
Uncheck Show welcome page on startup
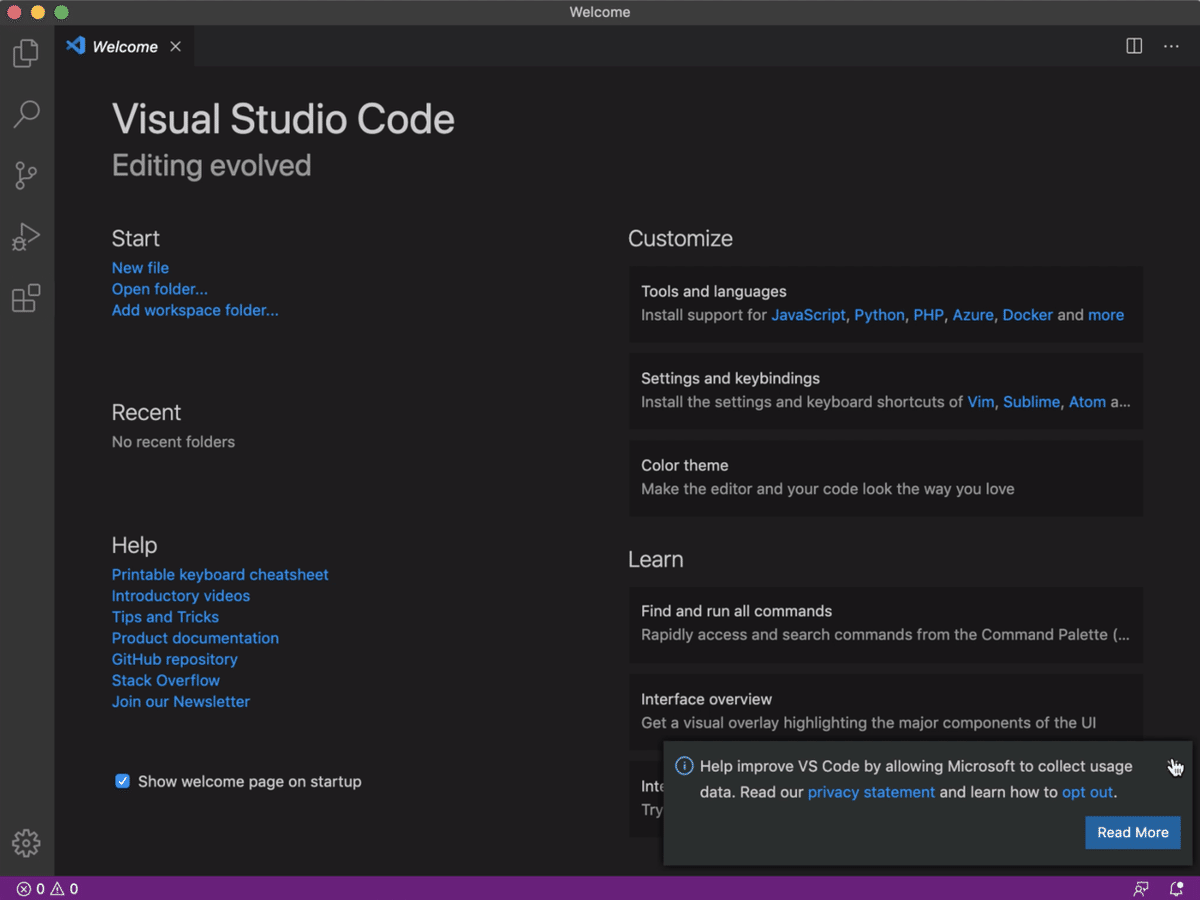tap(122, 781)
